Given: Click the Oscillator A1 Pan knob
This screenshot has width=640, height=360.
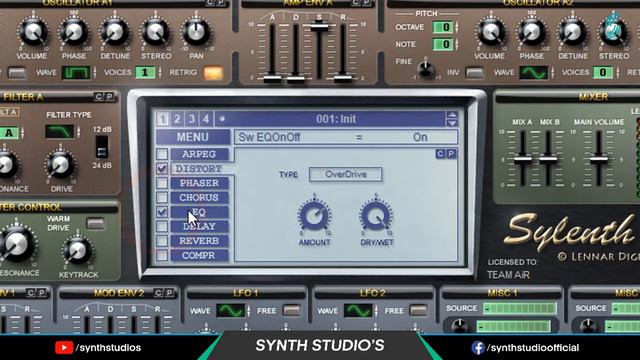Looking at the screenshot, I should pos(196,32).
